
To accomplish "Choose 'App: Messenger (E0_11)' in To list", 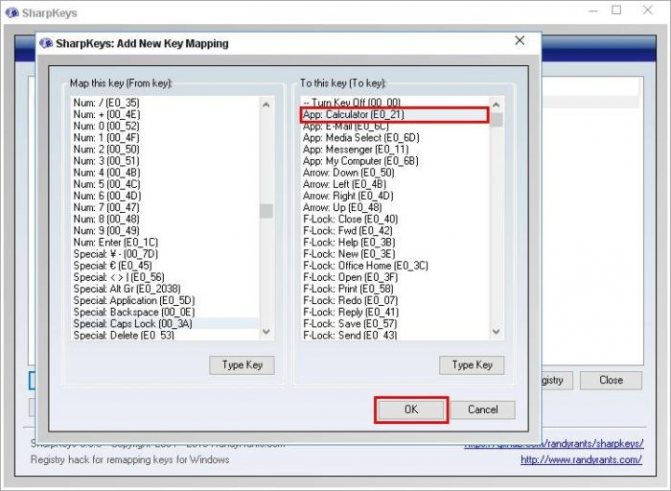I will (395, 149).
